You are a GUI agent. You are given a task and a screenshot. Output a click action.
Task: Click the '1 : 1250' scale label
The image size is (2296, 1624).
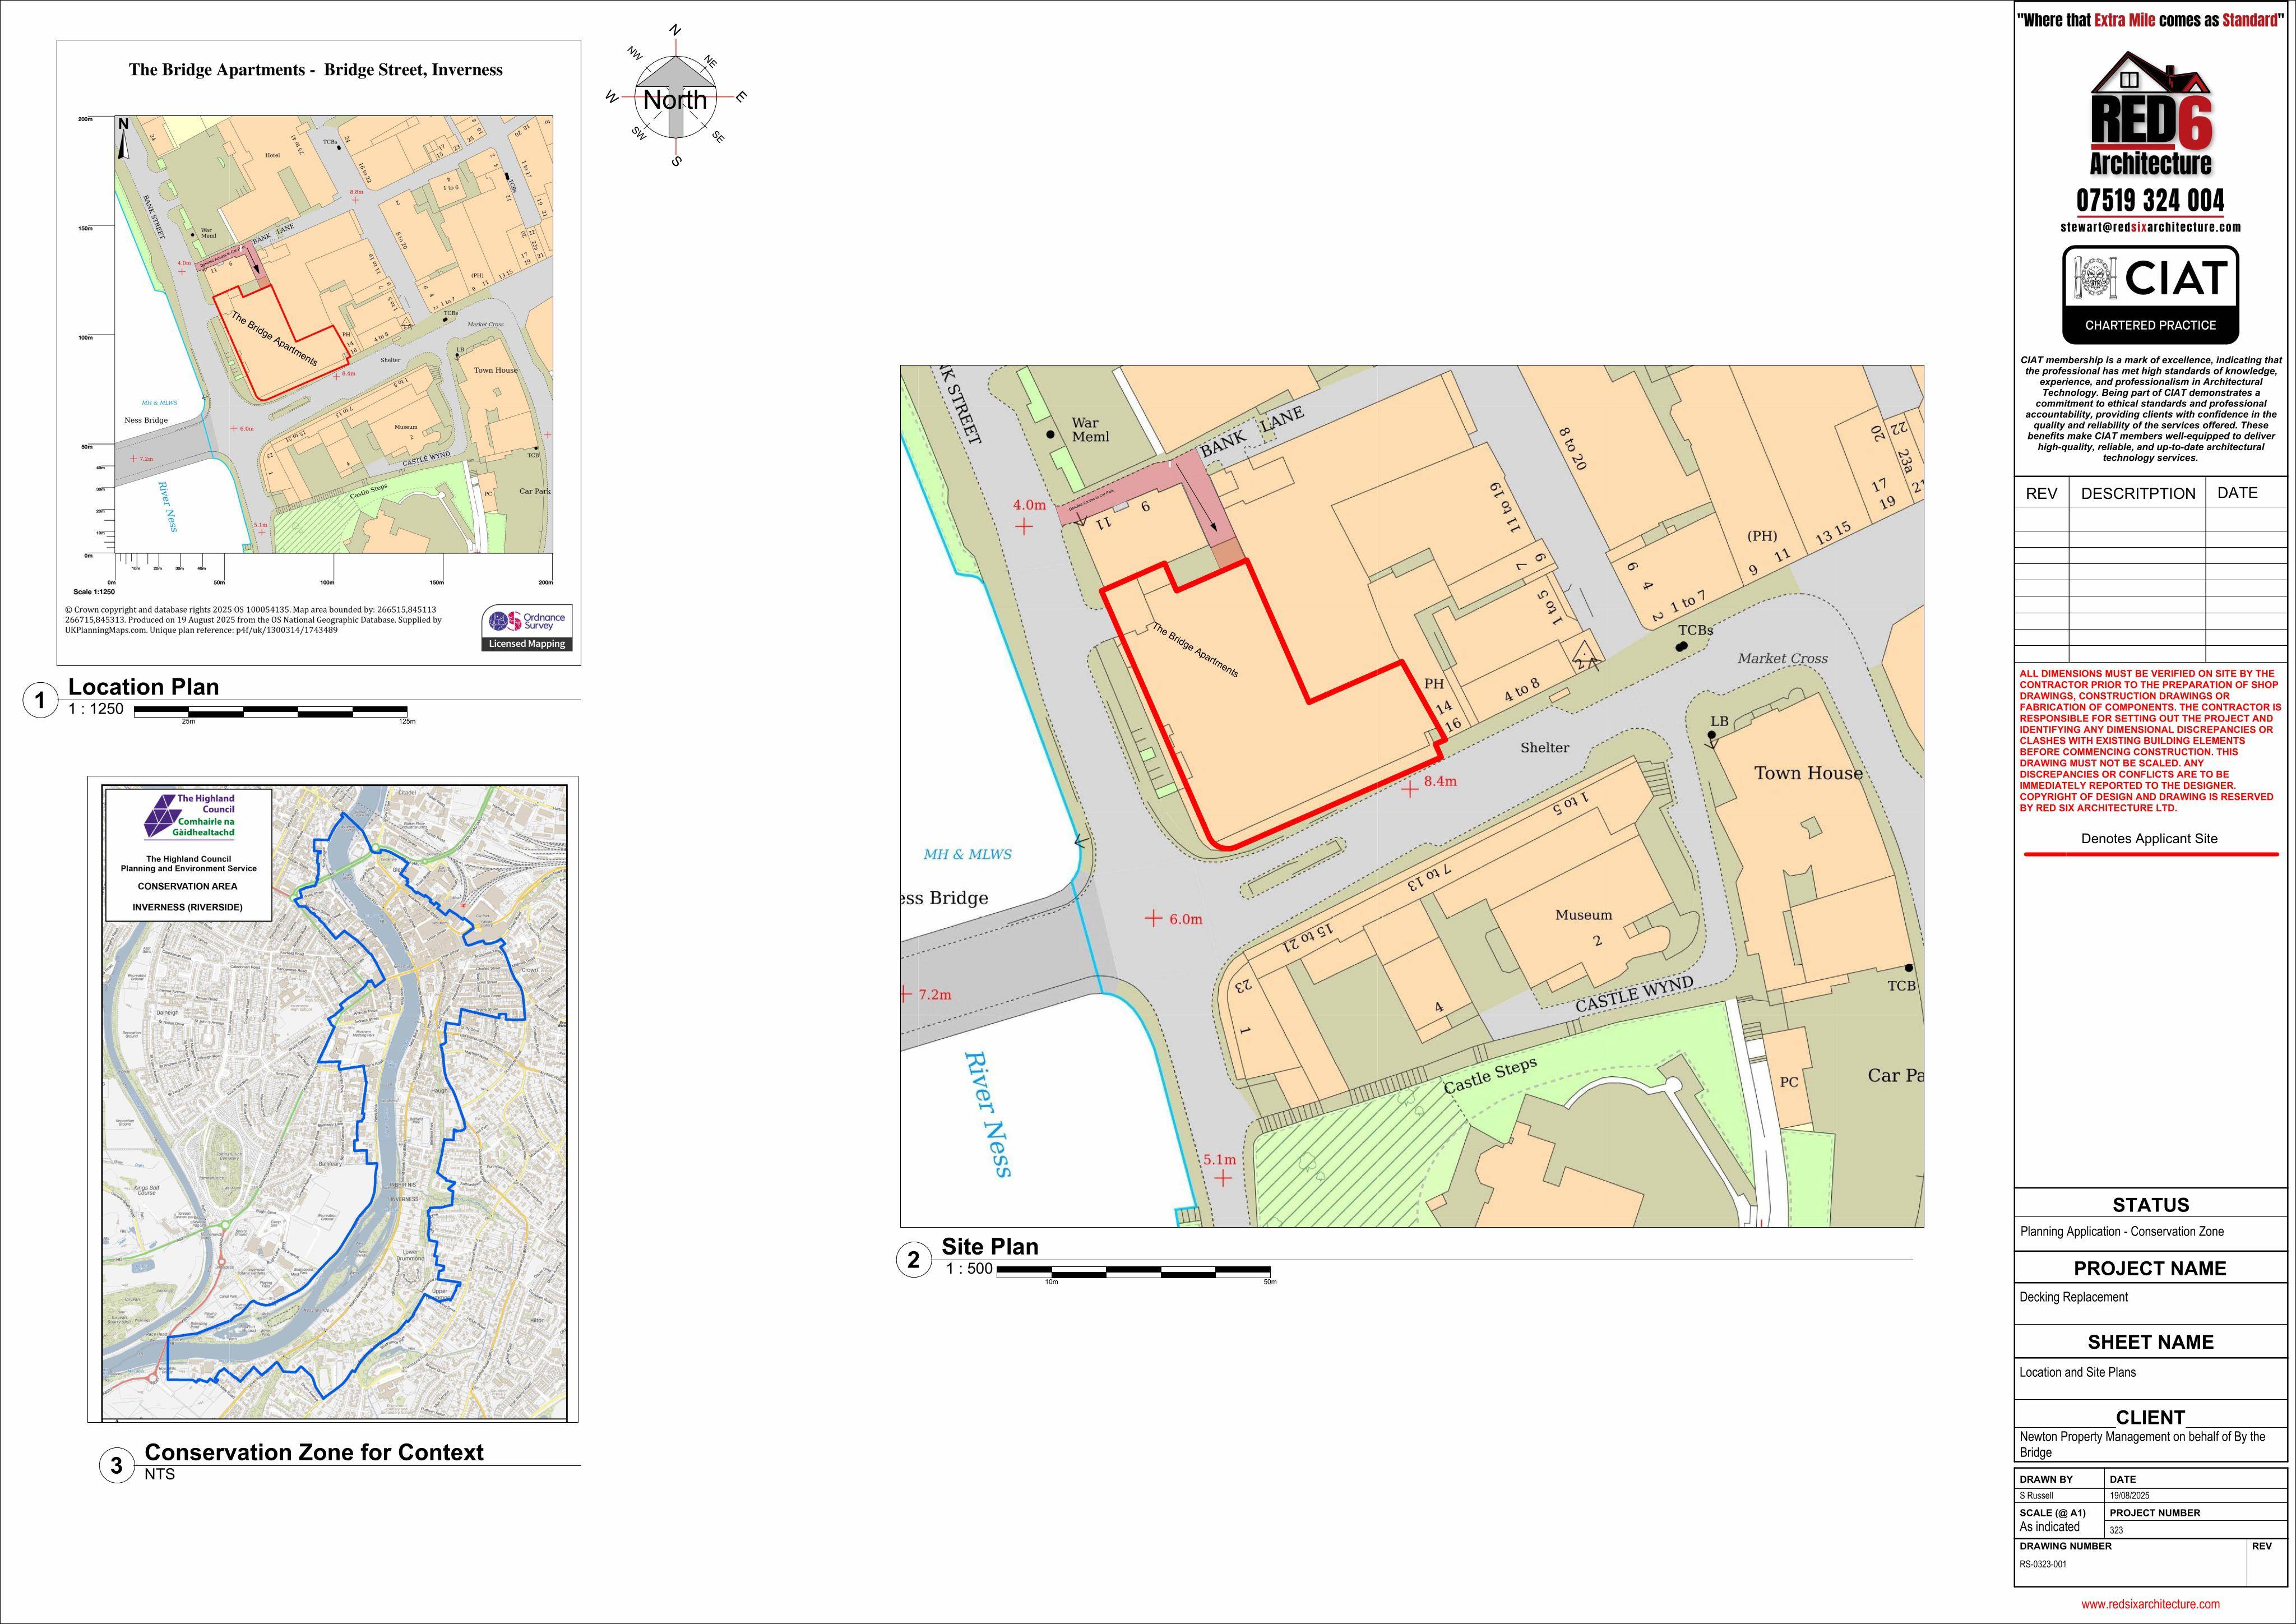96,709
